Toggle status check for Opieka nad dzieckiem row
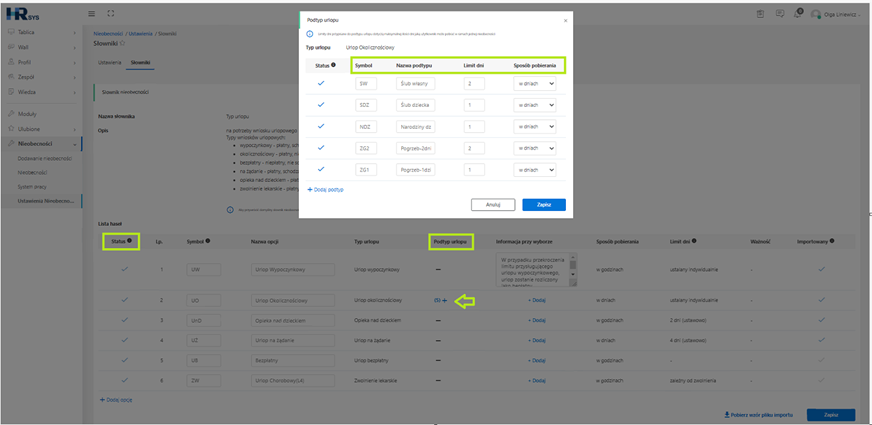The height and width of the screenshot is (425, 872). (x=125, y=320)
